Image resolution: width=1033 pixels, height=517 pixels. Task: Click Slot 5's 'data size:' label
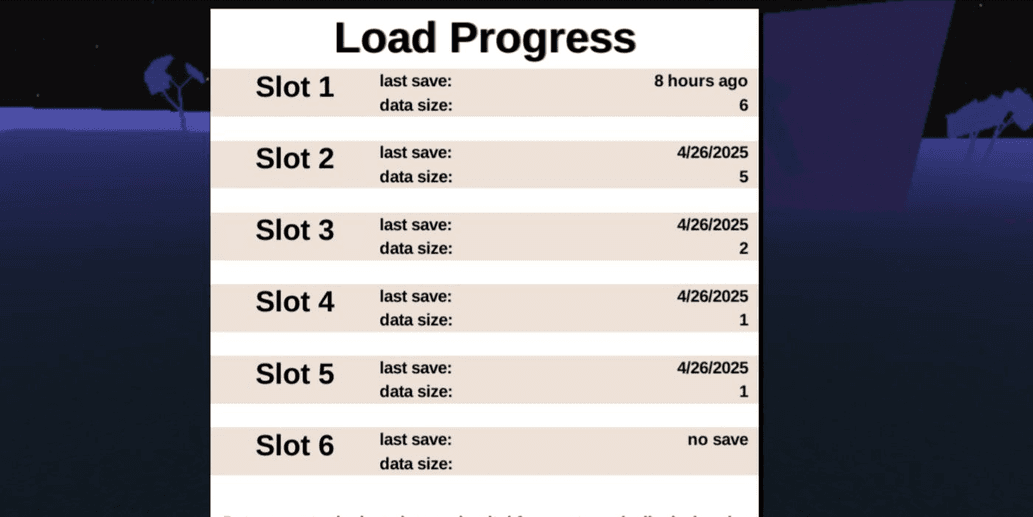point(416,392)
